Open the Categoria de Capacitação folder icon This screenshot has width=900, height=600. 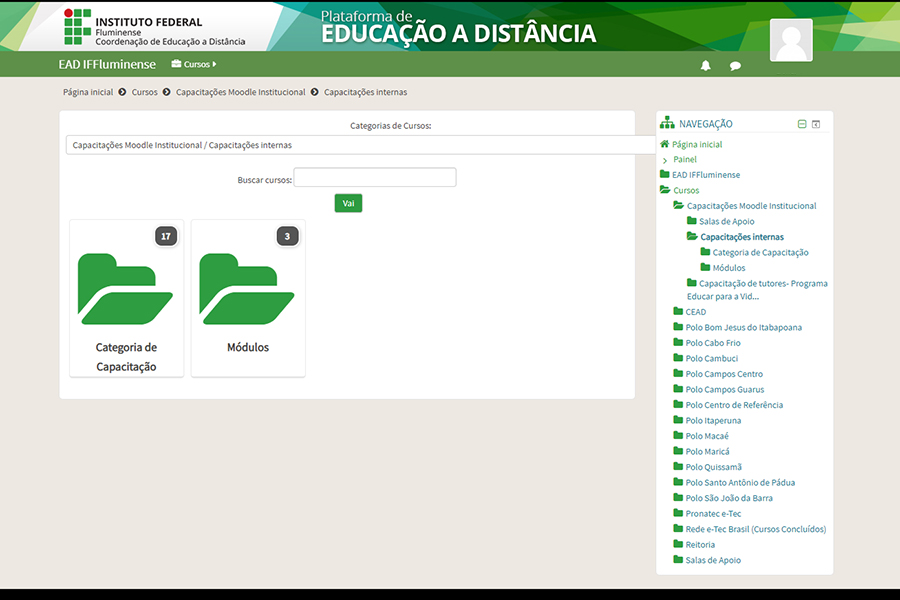[125, 289]
